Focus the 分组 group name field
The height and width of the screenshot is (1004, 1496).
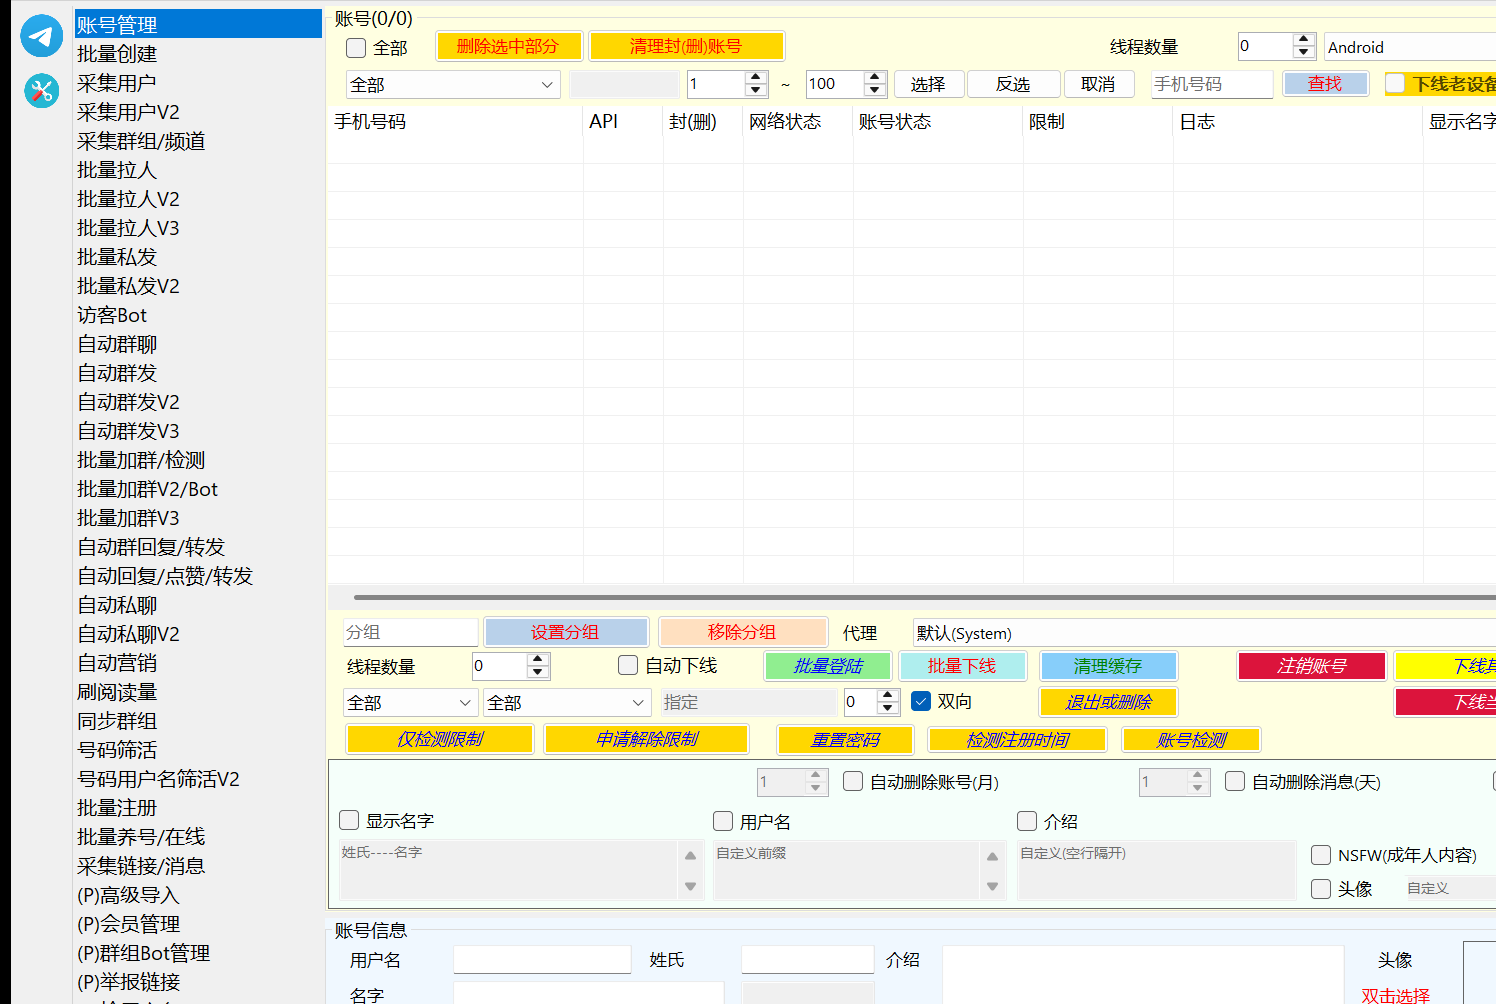click(x=411, y=632)
